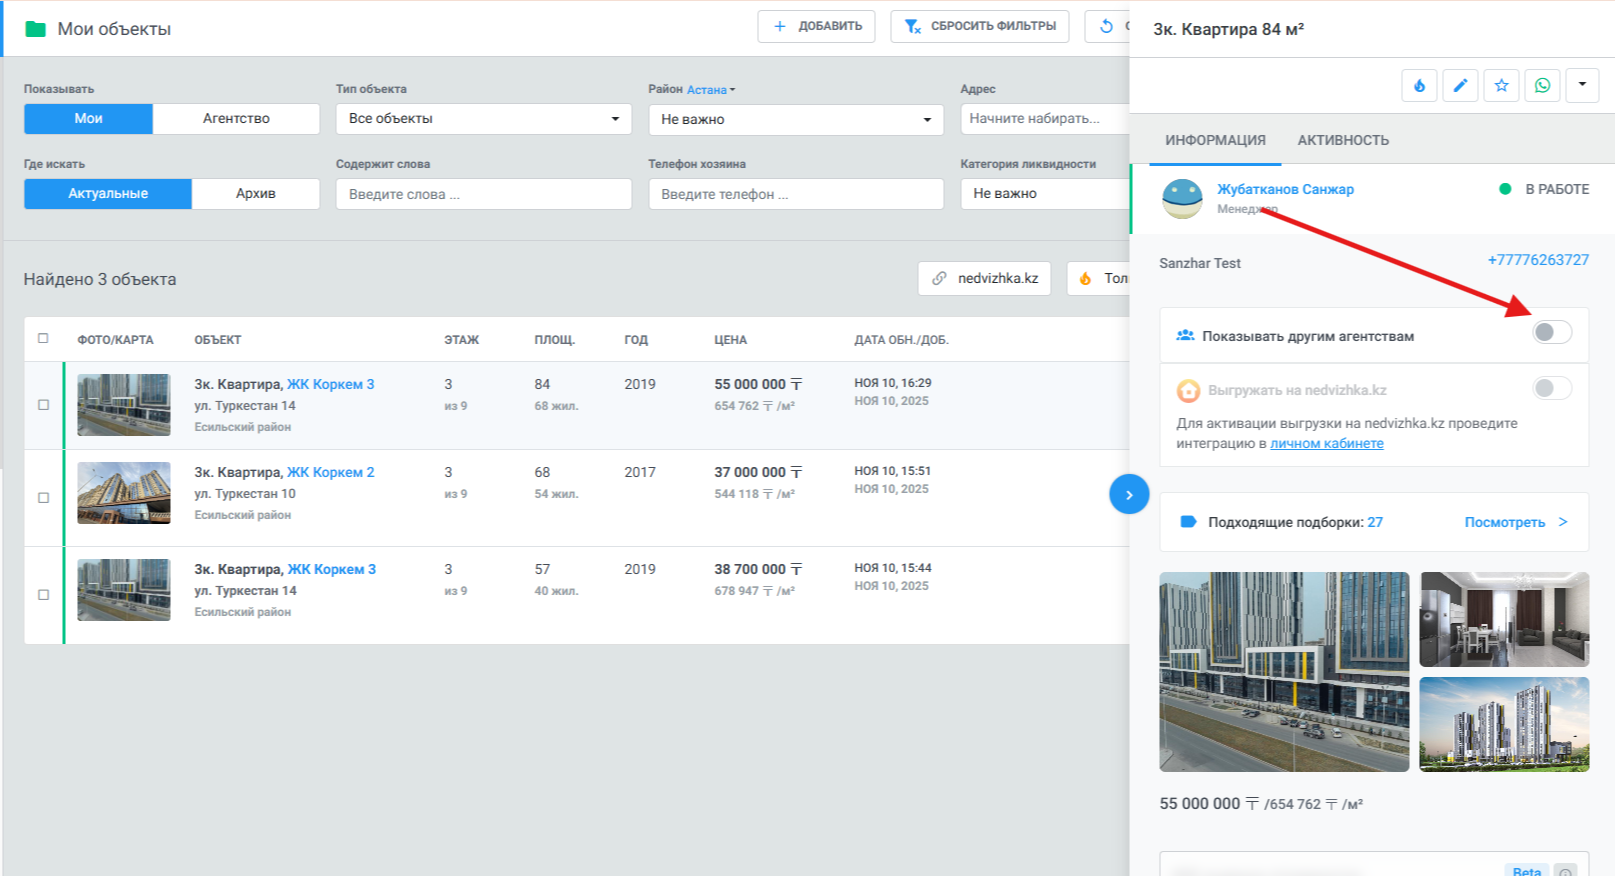
Task: Open the Тип объекта dropdown
Action: 483,119
